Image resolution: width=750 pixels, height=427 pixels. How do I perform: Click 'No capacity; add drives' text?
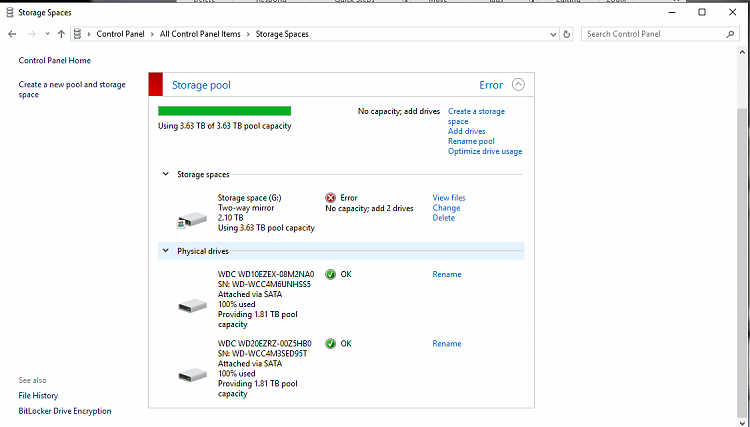(399, 111)
